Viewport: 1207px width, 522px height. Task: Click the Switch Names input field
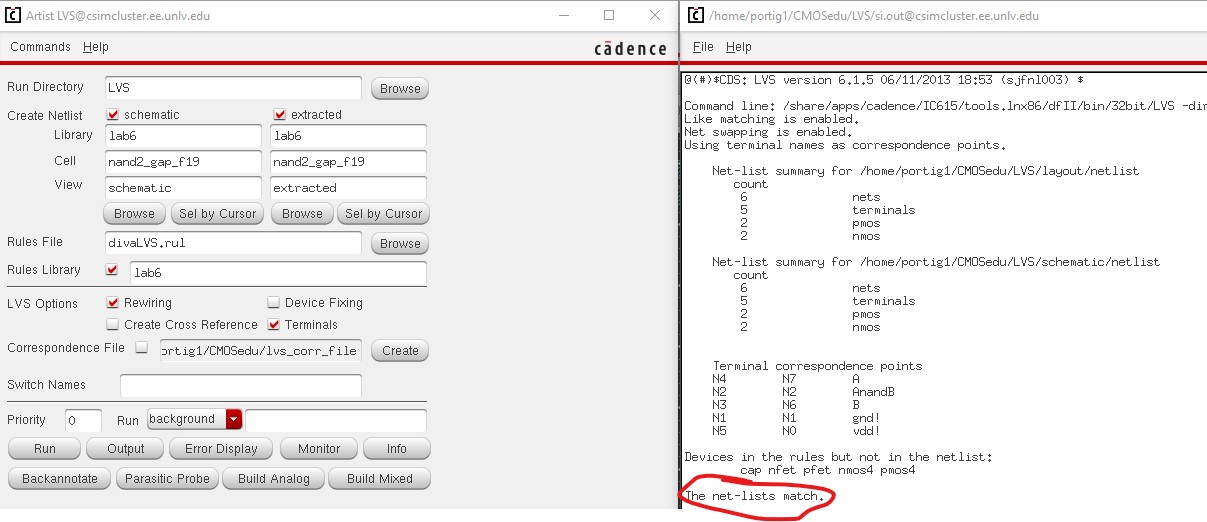point(240,385)
